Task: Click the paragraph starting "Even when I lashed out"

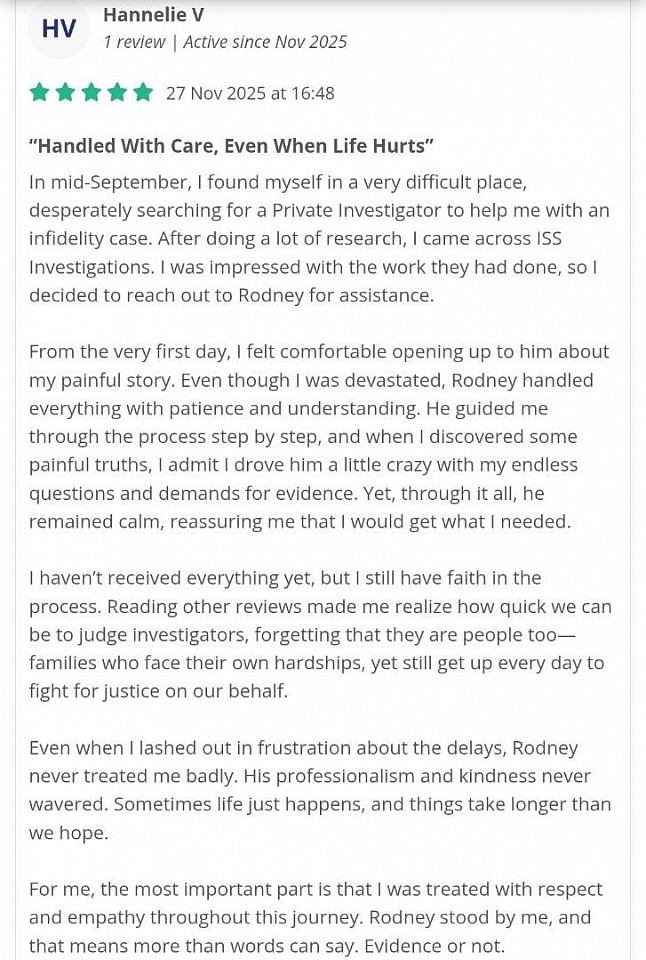Action: [318, 790]
